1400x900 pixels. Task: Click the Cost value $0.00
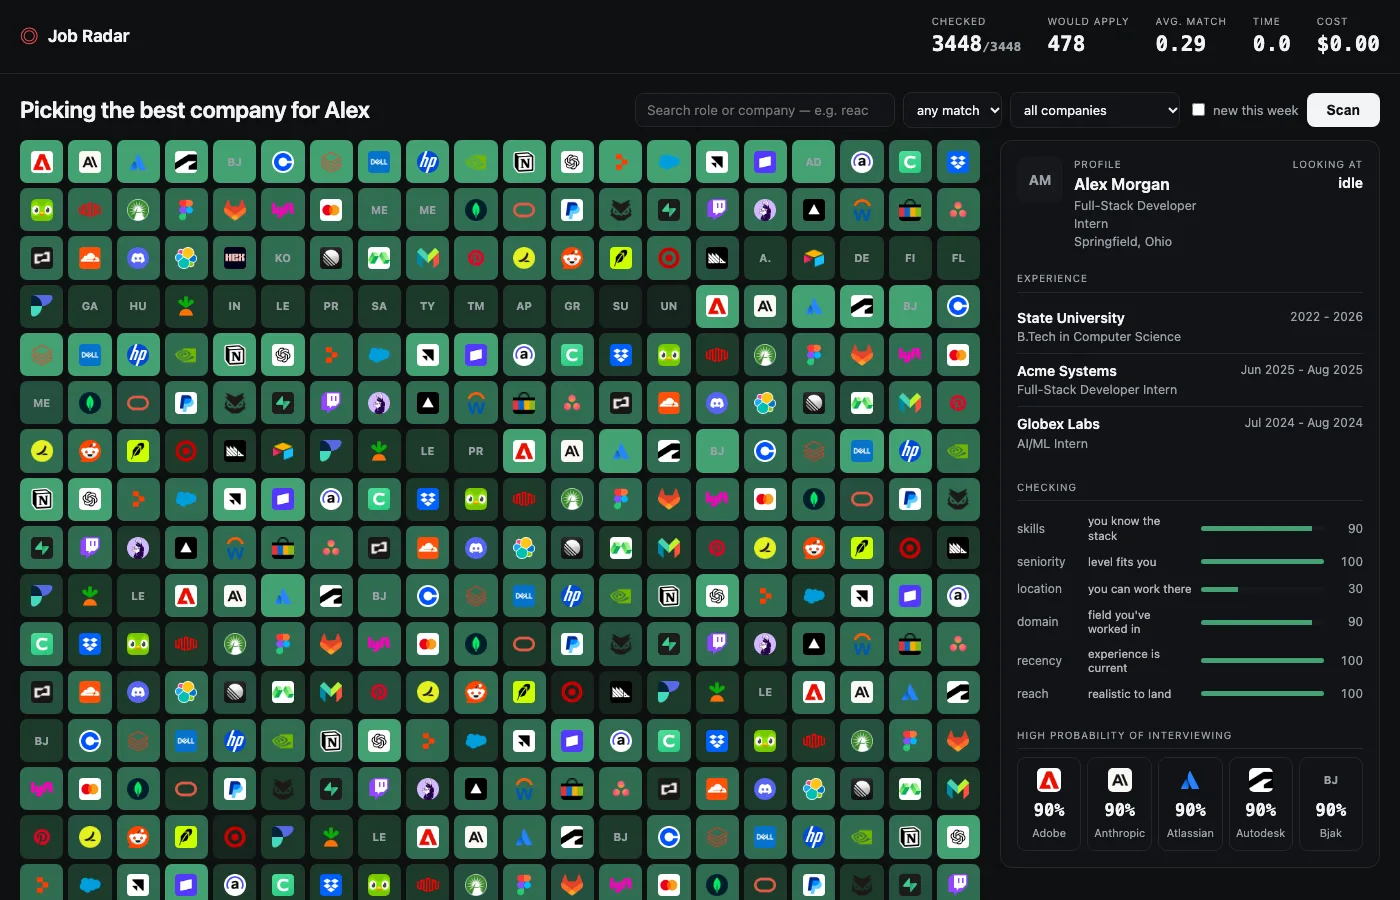click(1348, 44)
